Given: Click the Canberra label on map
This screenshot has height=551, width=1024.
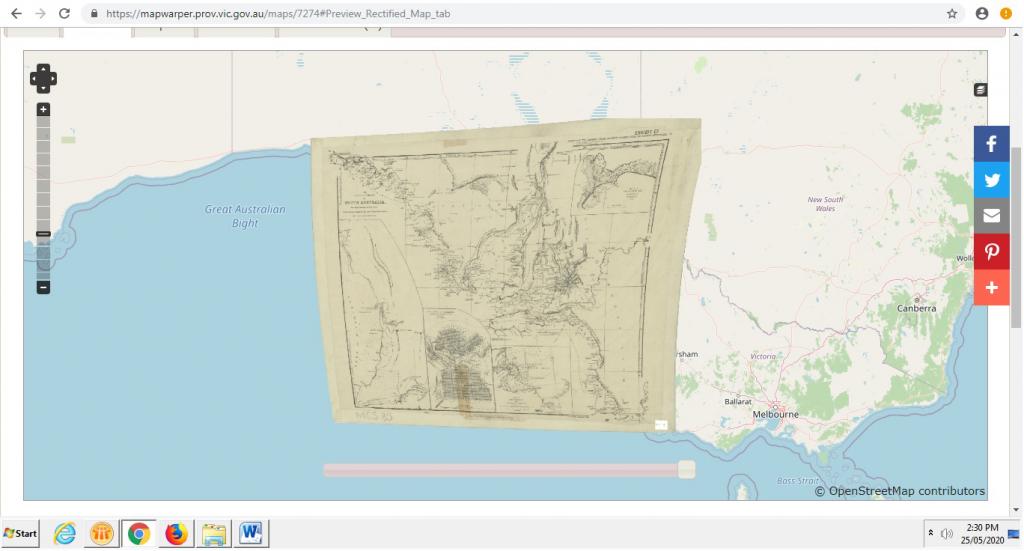Looking at the screenshot, I should click(916, 308).
